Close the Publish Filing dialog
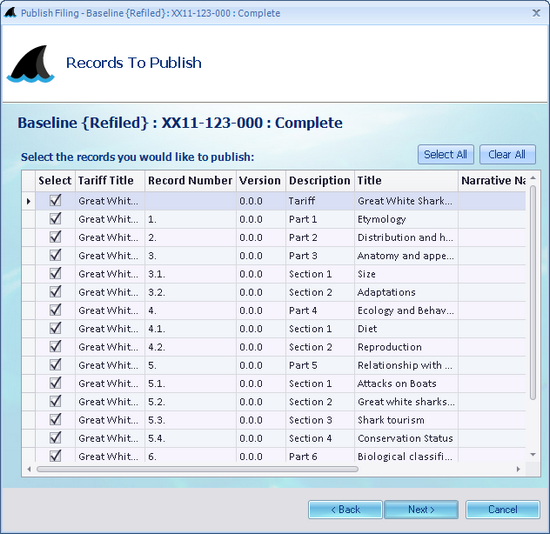The width and height of the screenshot is (550, 534). coord(536,13)
